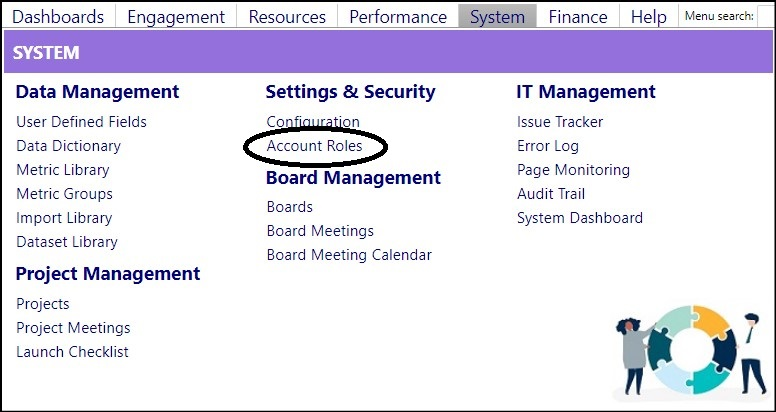The image size is (776, 412).
Task: Go to Metric Library
Action: pyautogui.click(x=63, y=170)
